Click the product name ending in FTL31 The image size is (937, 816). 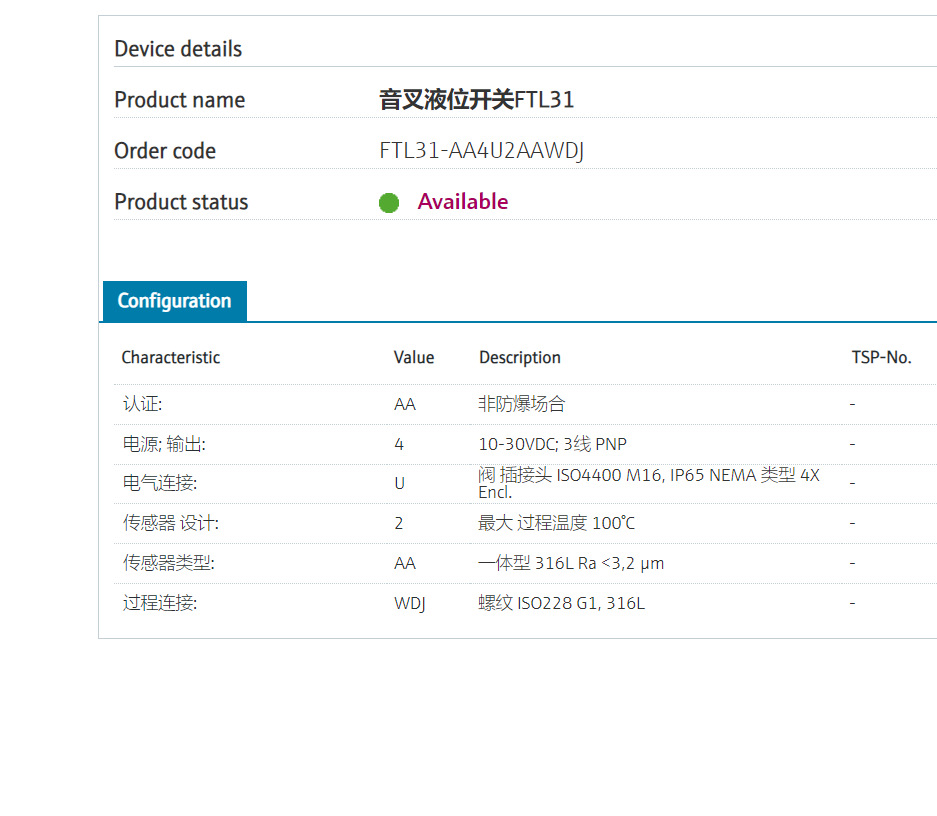tap(476, 100)
